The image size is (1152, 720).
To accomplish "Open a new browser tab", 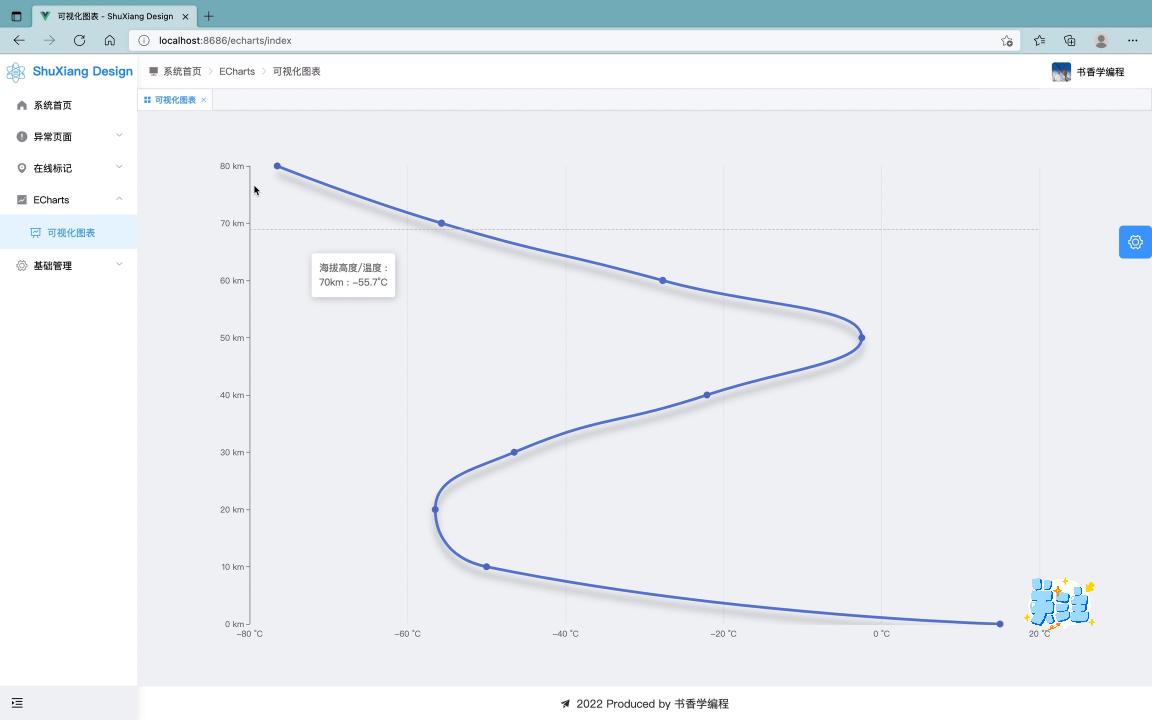I will click(209, 16).
